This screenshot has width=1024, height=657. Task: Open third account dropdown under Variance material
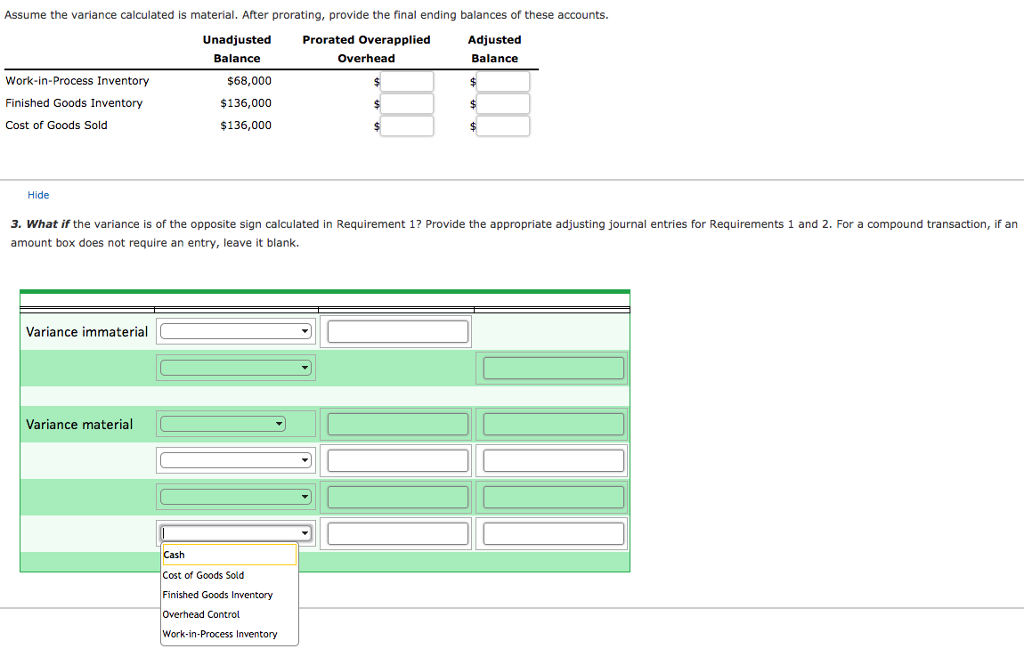pos(236,497)
